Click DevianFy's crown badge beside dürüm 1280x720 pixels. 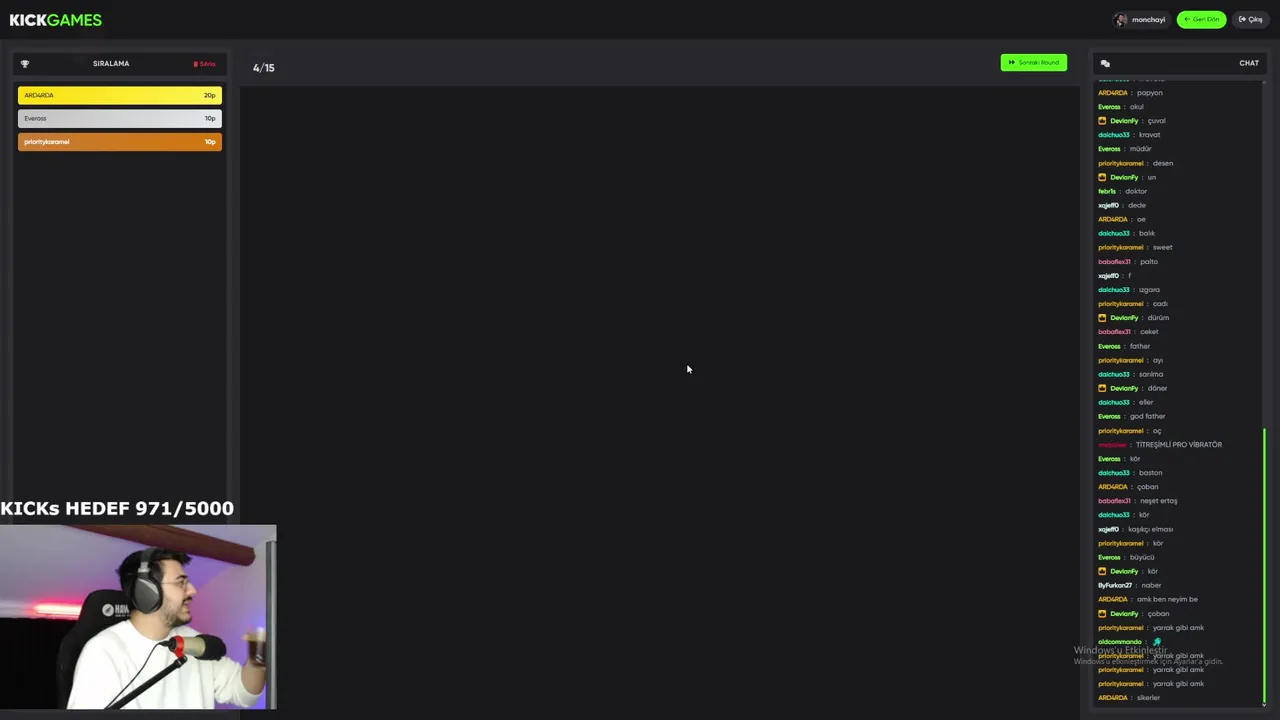pos(1103,318)
